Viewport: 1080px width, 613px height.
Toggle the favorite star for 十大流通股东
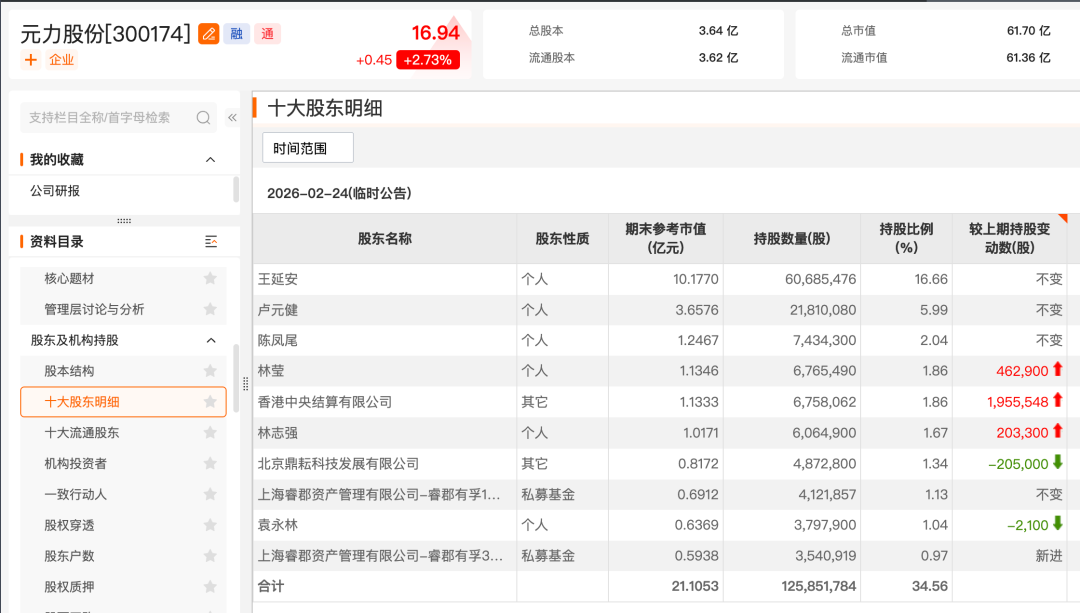tap(210, 432)
